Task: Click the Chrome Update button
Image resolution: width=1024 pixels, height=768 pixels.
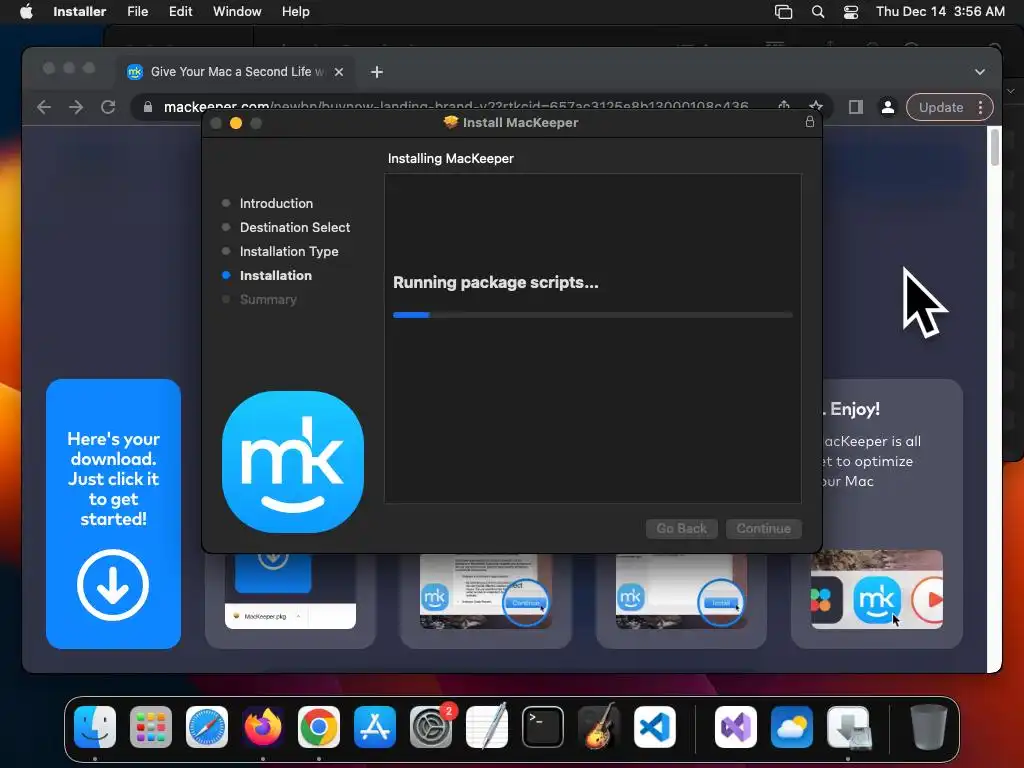Action: (x=940, y=107)
